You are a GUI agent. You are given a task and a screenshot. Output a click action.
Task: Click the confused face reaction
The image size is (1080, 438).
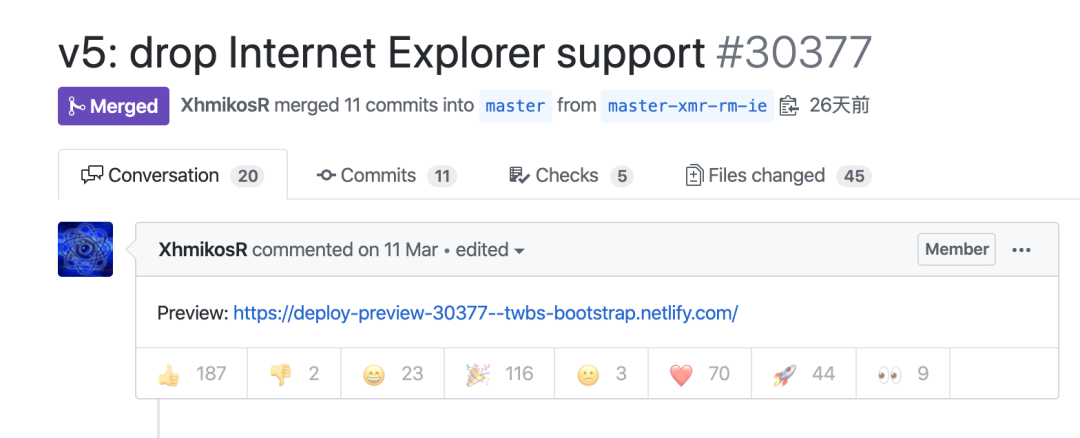coord(602,374)
